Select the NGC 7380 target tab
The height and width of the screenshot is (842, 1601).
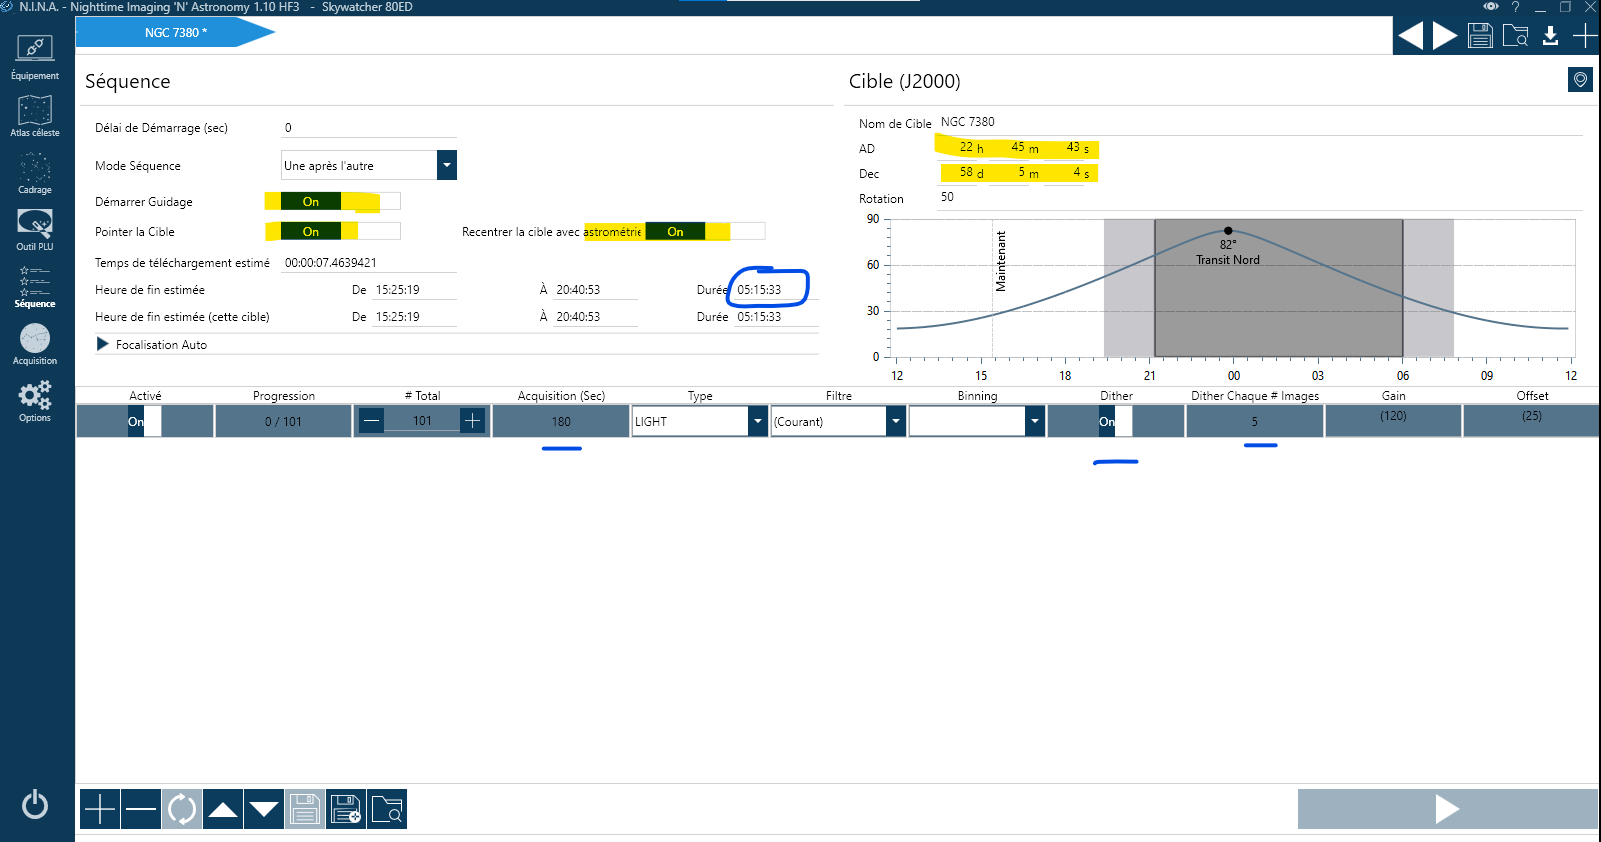(175, 32)
